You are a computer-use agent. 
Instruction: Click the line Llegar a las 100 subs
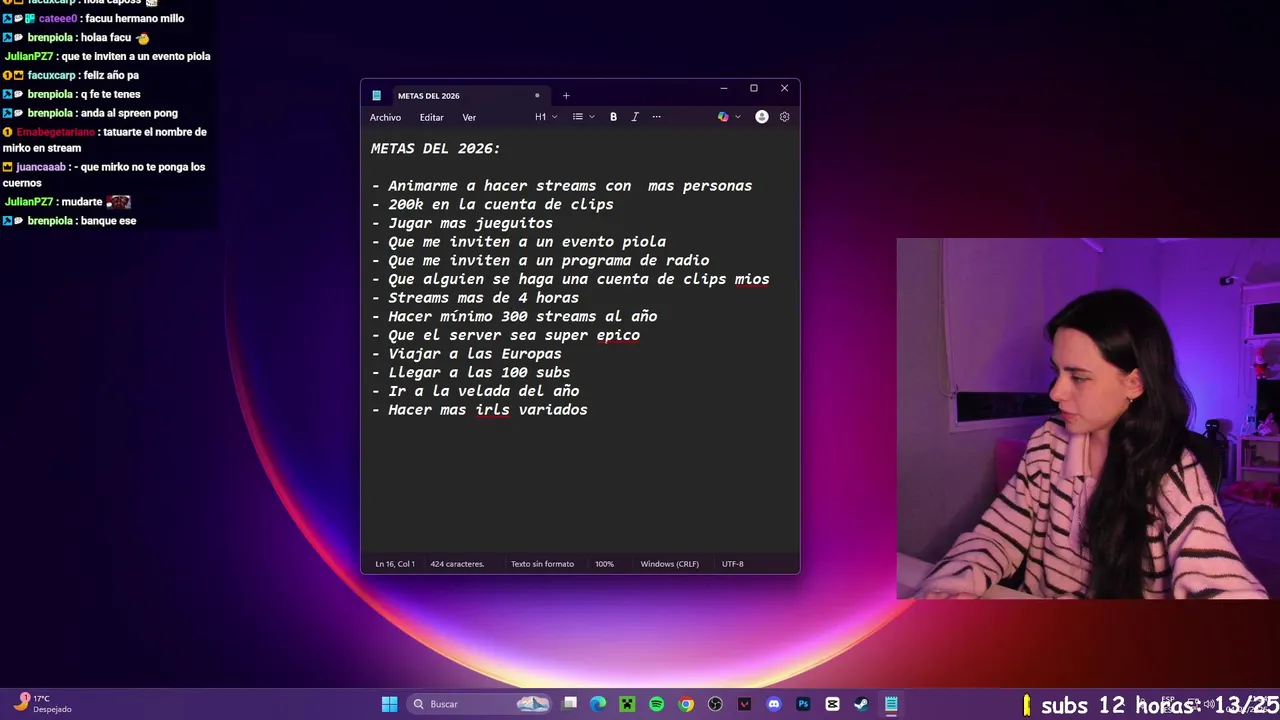pyautogui.click(x=471, y=372)
